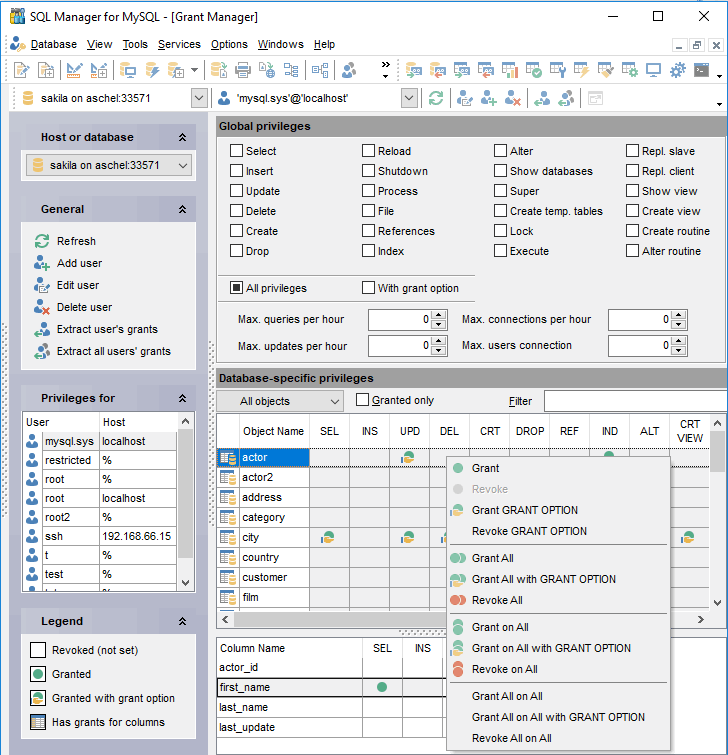Collapse the Privileges for panel

point(182,398)
